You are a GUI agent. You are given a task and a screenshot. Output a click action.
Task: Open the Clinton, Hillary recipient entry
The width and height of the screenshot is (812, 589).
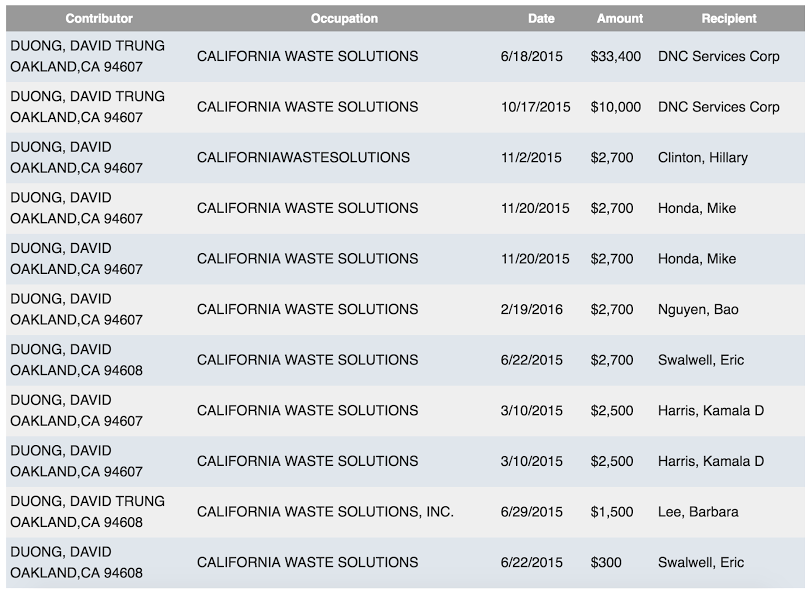pos(702,157)
